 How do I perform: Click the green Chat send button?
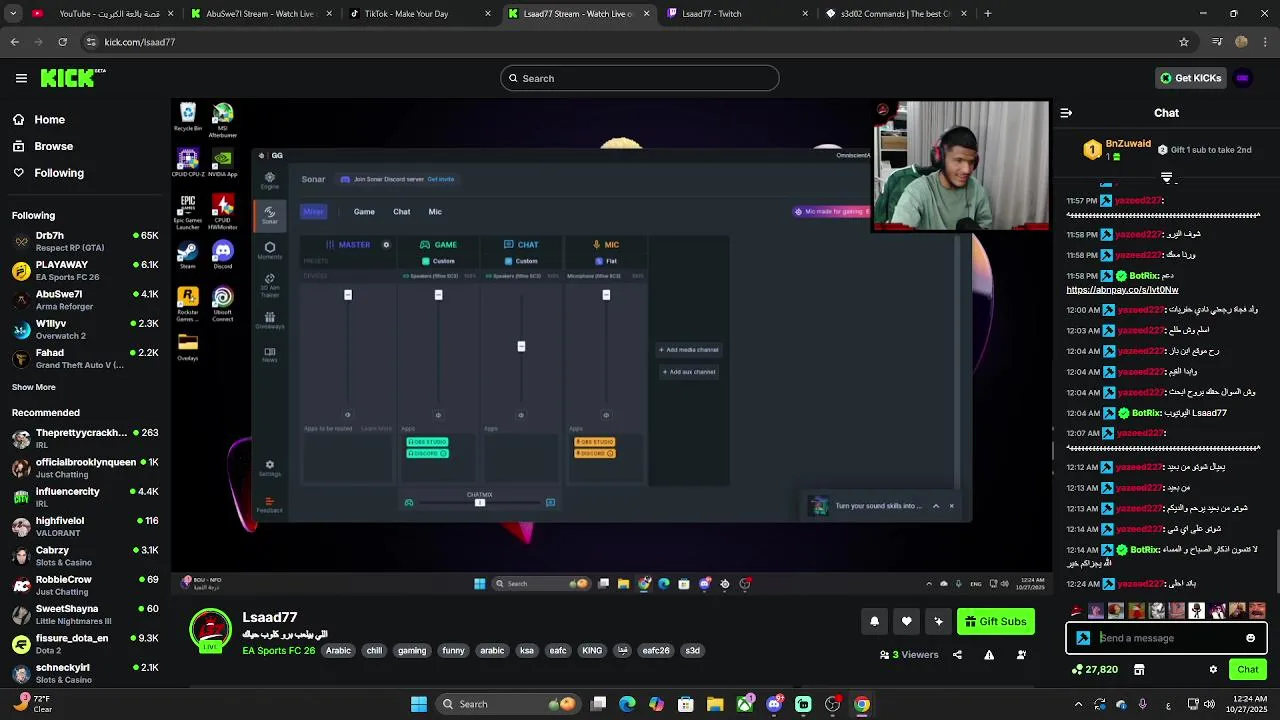[x=1247, y=669]
